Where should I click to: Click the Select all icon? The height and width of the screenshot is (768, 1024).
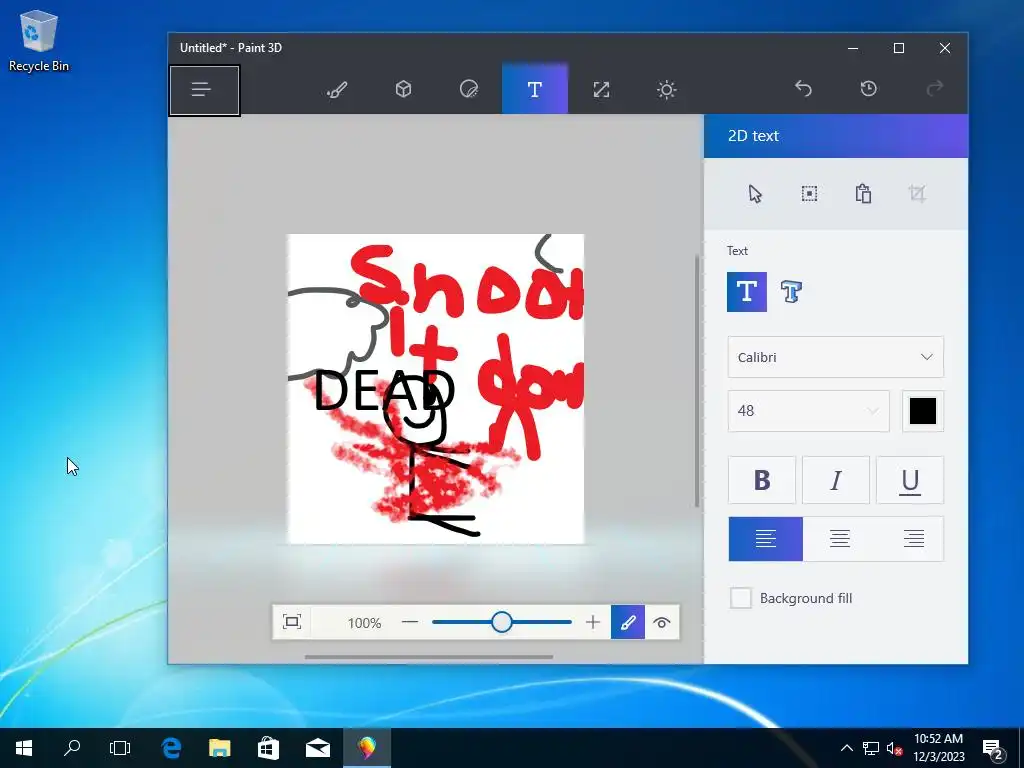coord(809,194)
